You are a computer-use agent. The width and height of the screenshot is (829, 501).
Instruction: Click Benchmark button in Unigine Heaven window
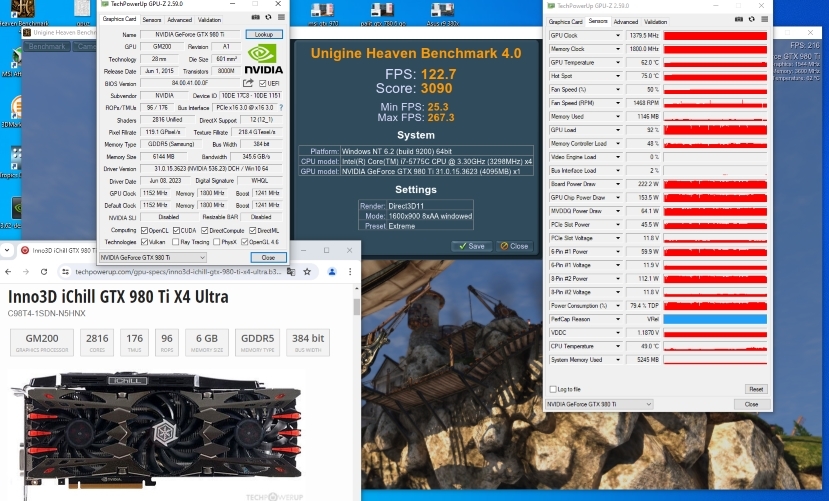click(x=47, y=47)
